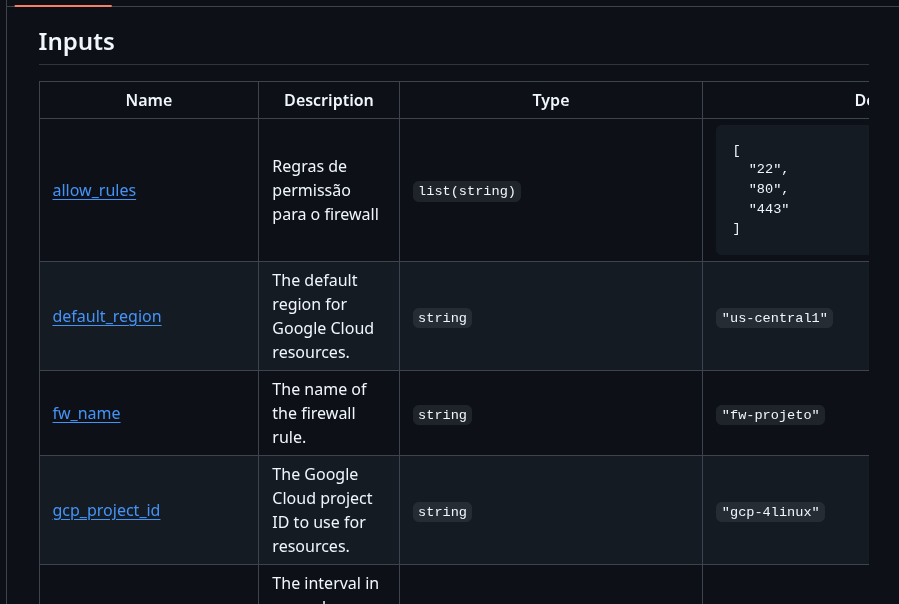This screenshot has height=604, width=899.
Task: Click the list(string) type code
Action: [x=467, y=191]
